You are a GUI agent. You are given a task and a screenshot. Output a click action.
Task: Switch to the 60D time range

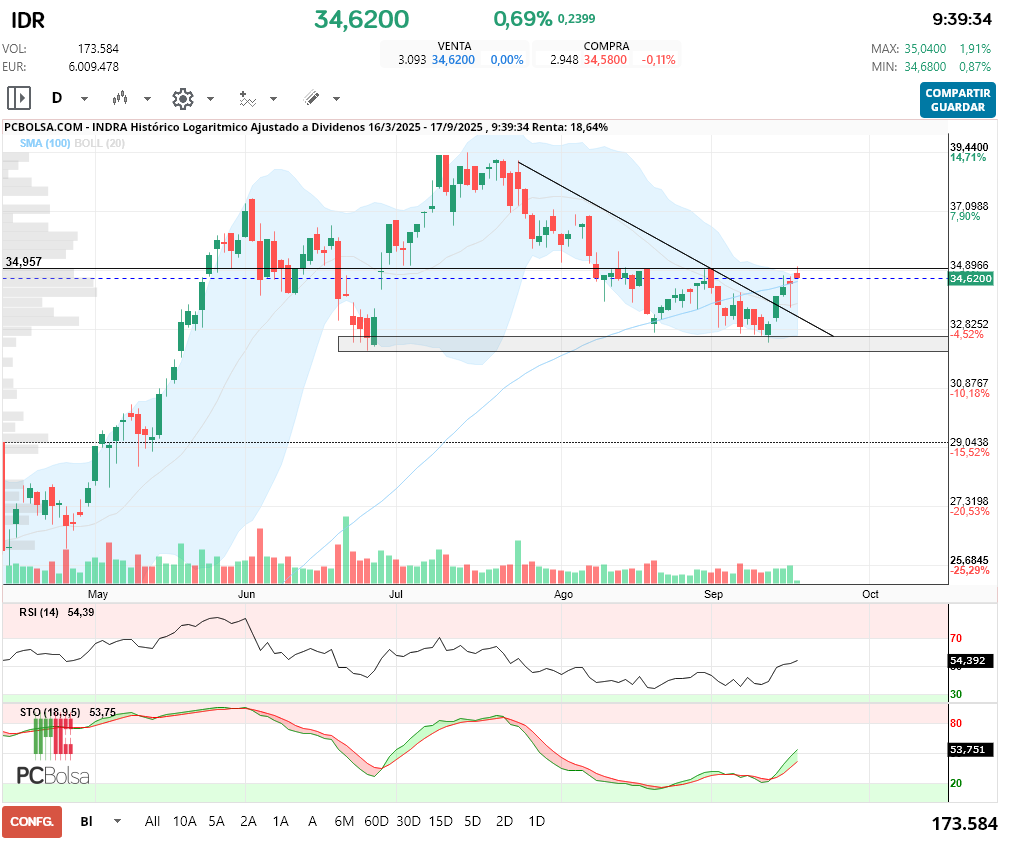coord(377,821)
